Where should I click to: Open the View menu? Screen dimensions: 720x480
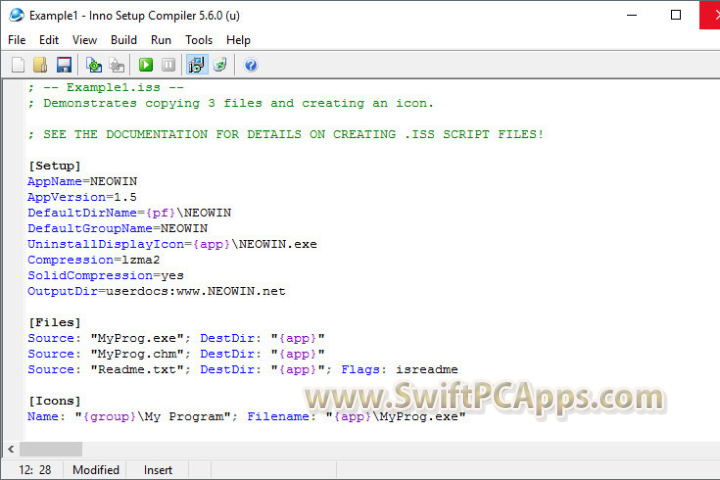tap(84, 40)
